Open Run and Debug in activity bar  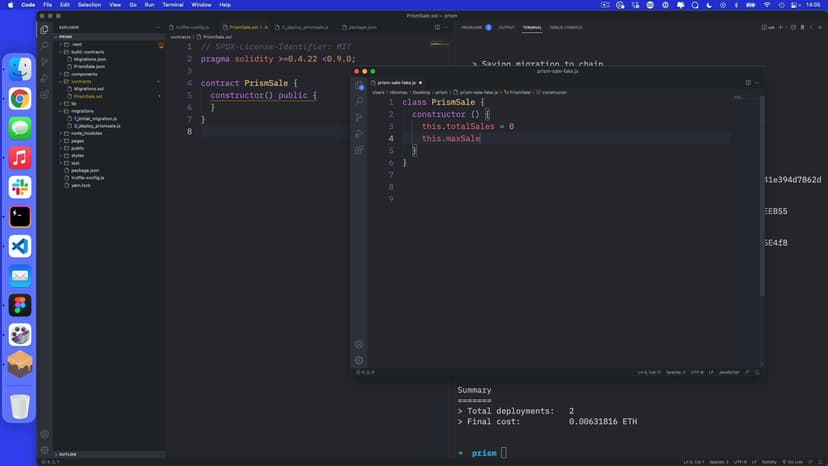coord(44,78)
